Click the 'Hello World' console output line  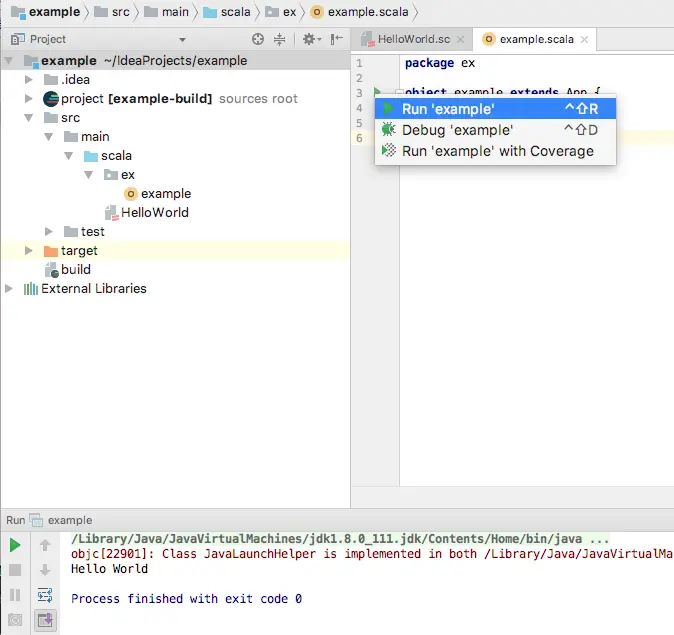tap(109, 569)
